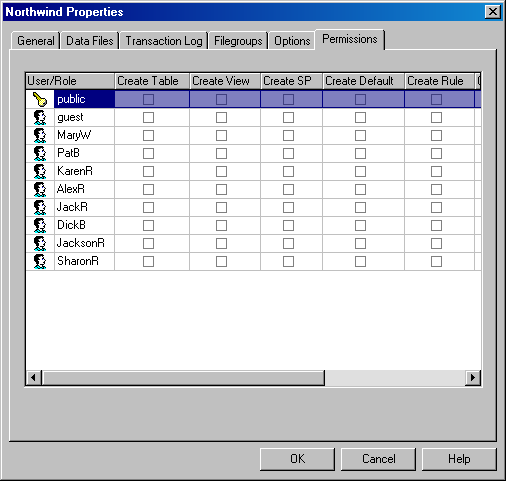
Task: Enable Create Rule for SharonR
Action: [x=436, y=261]
